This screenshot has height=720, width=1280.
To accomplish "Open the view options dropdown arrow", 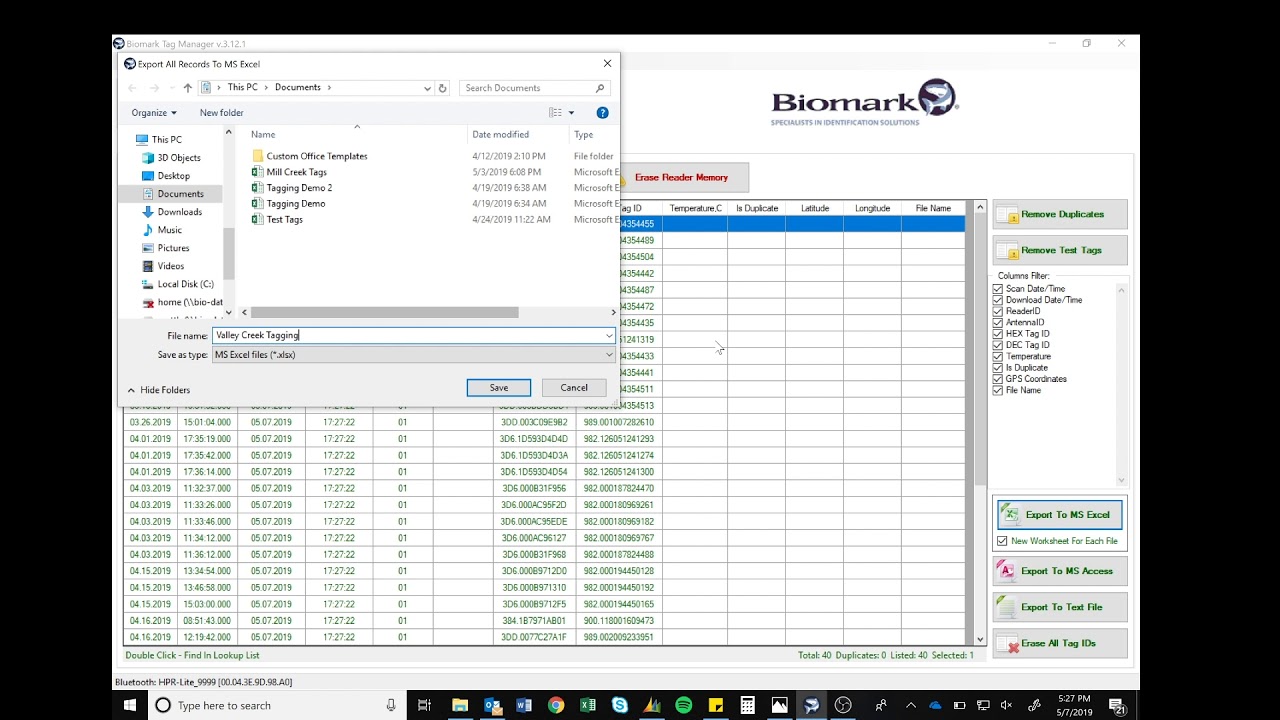I will (x=571, y=113).
